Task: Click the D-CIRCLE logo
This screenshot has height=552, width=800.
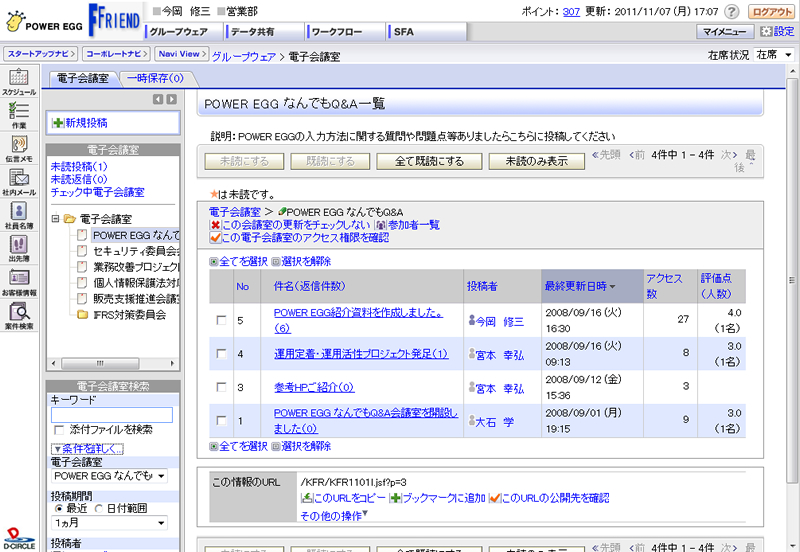Action: click(x=19, y=539)
